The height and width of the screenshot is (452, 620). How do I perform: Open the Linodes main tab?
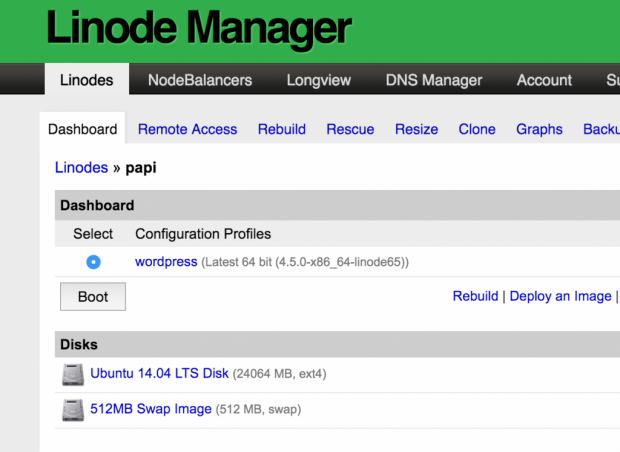[87, 79]
